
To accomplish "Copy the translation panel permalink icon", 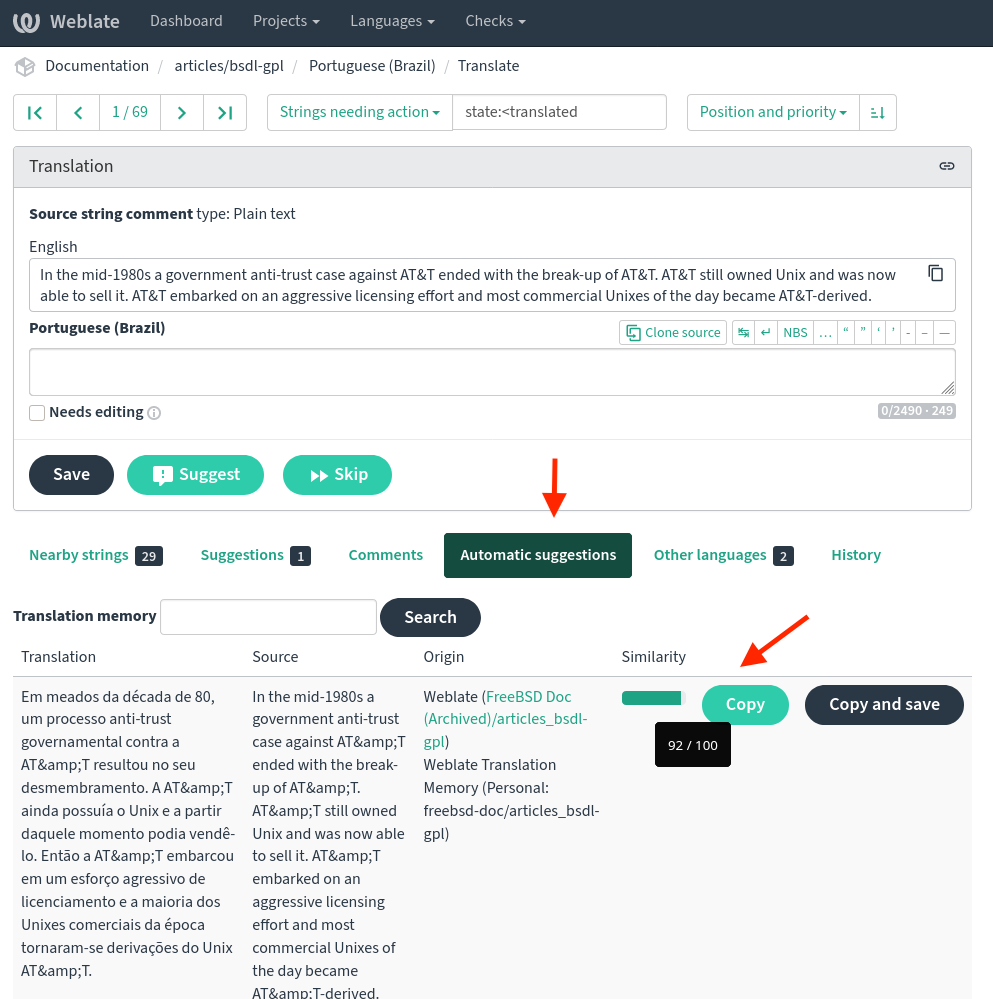I will click(x=946, y=166).
